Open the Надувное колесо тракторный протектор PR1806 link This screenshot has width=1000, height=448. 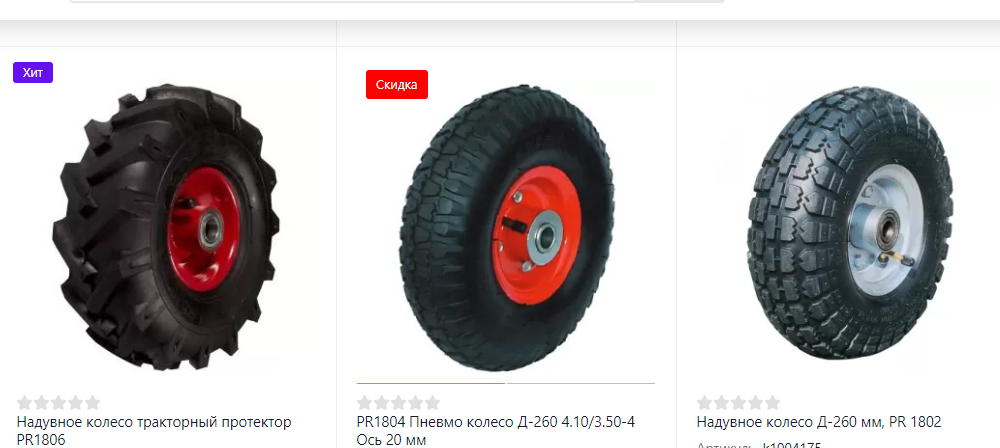[x=154, y=431]
